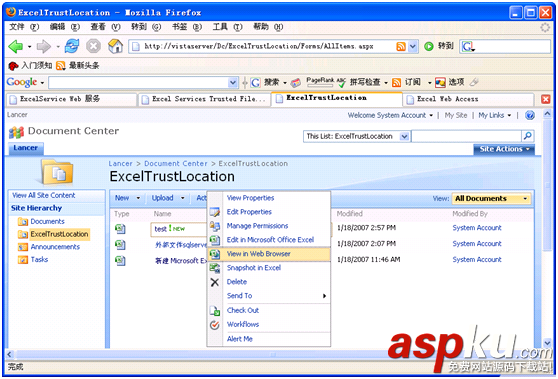
Task: Switch to Excel Web Access tab
Action: point(468,99)
